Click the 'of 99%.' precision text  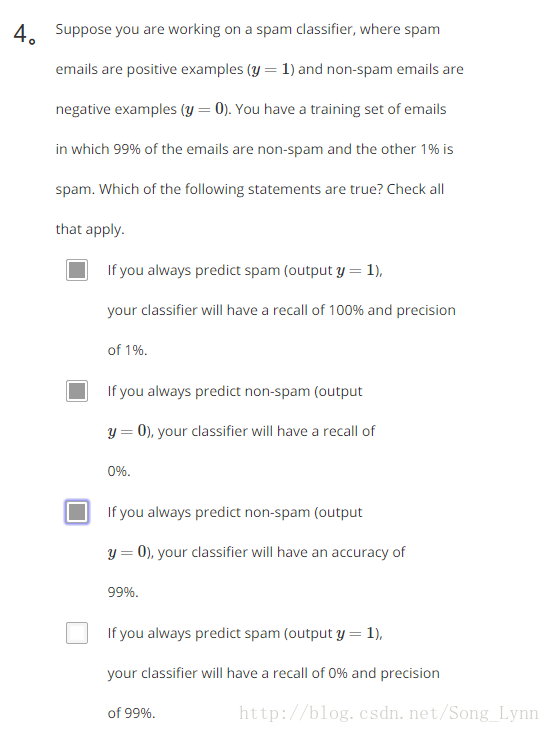(131, 713)
